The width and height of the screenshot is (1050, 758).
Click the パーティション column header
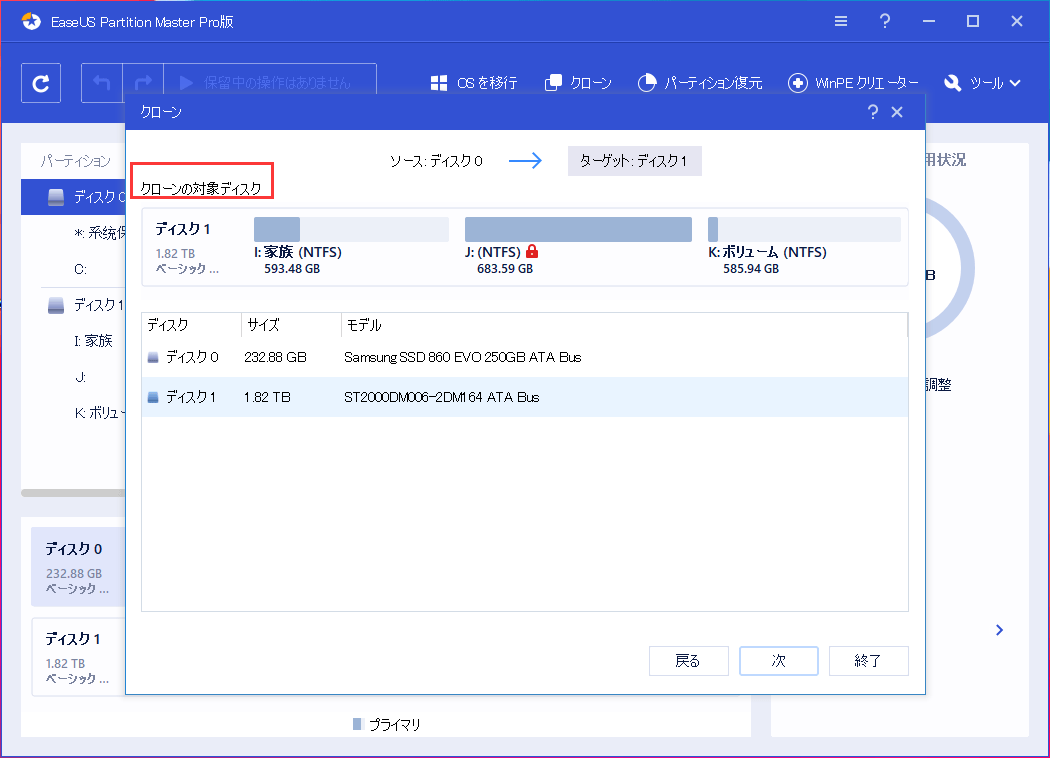[x=76, y=161]
